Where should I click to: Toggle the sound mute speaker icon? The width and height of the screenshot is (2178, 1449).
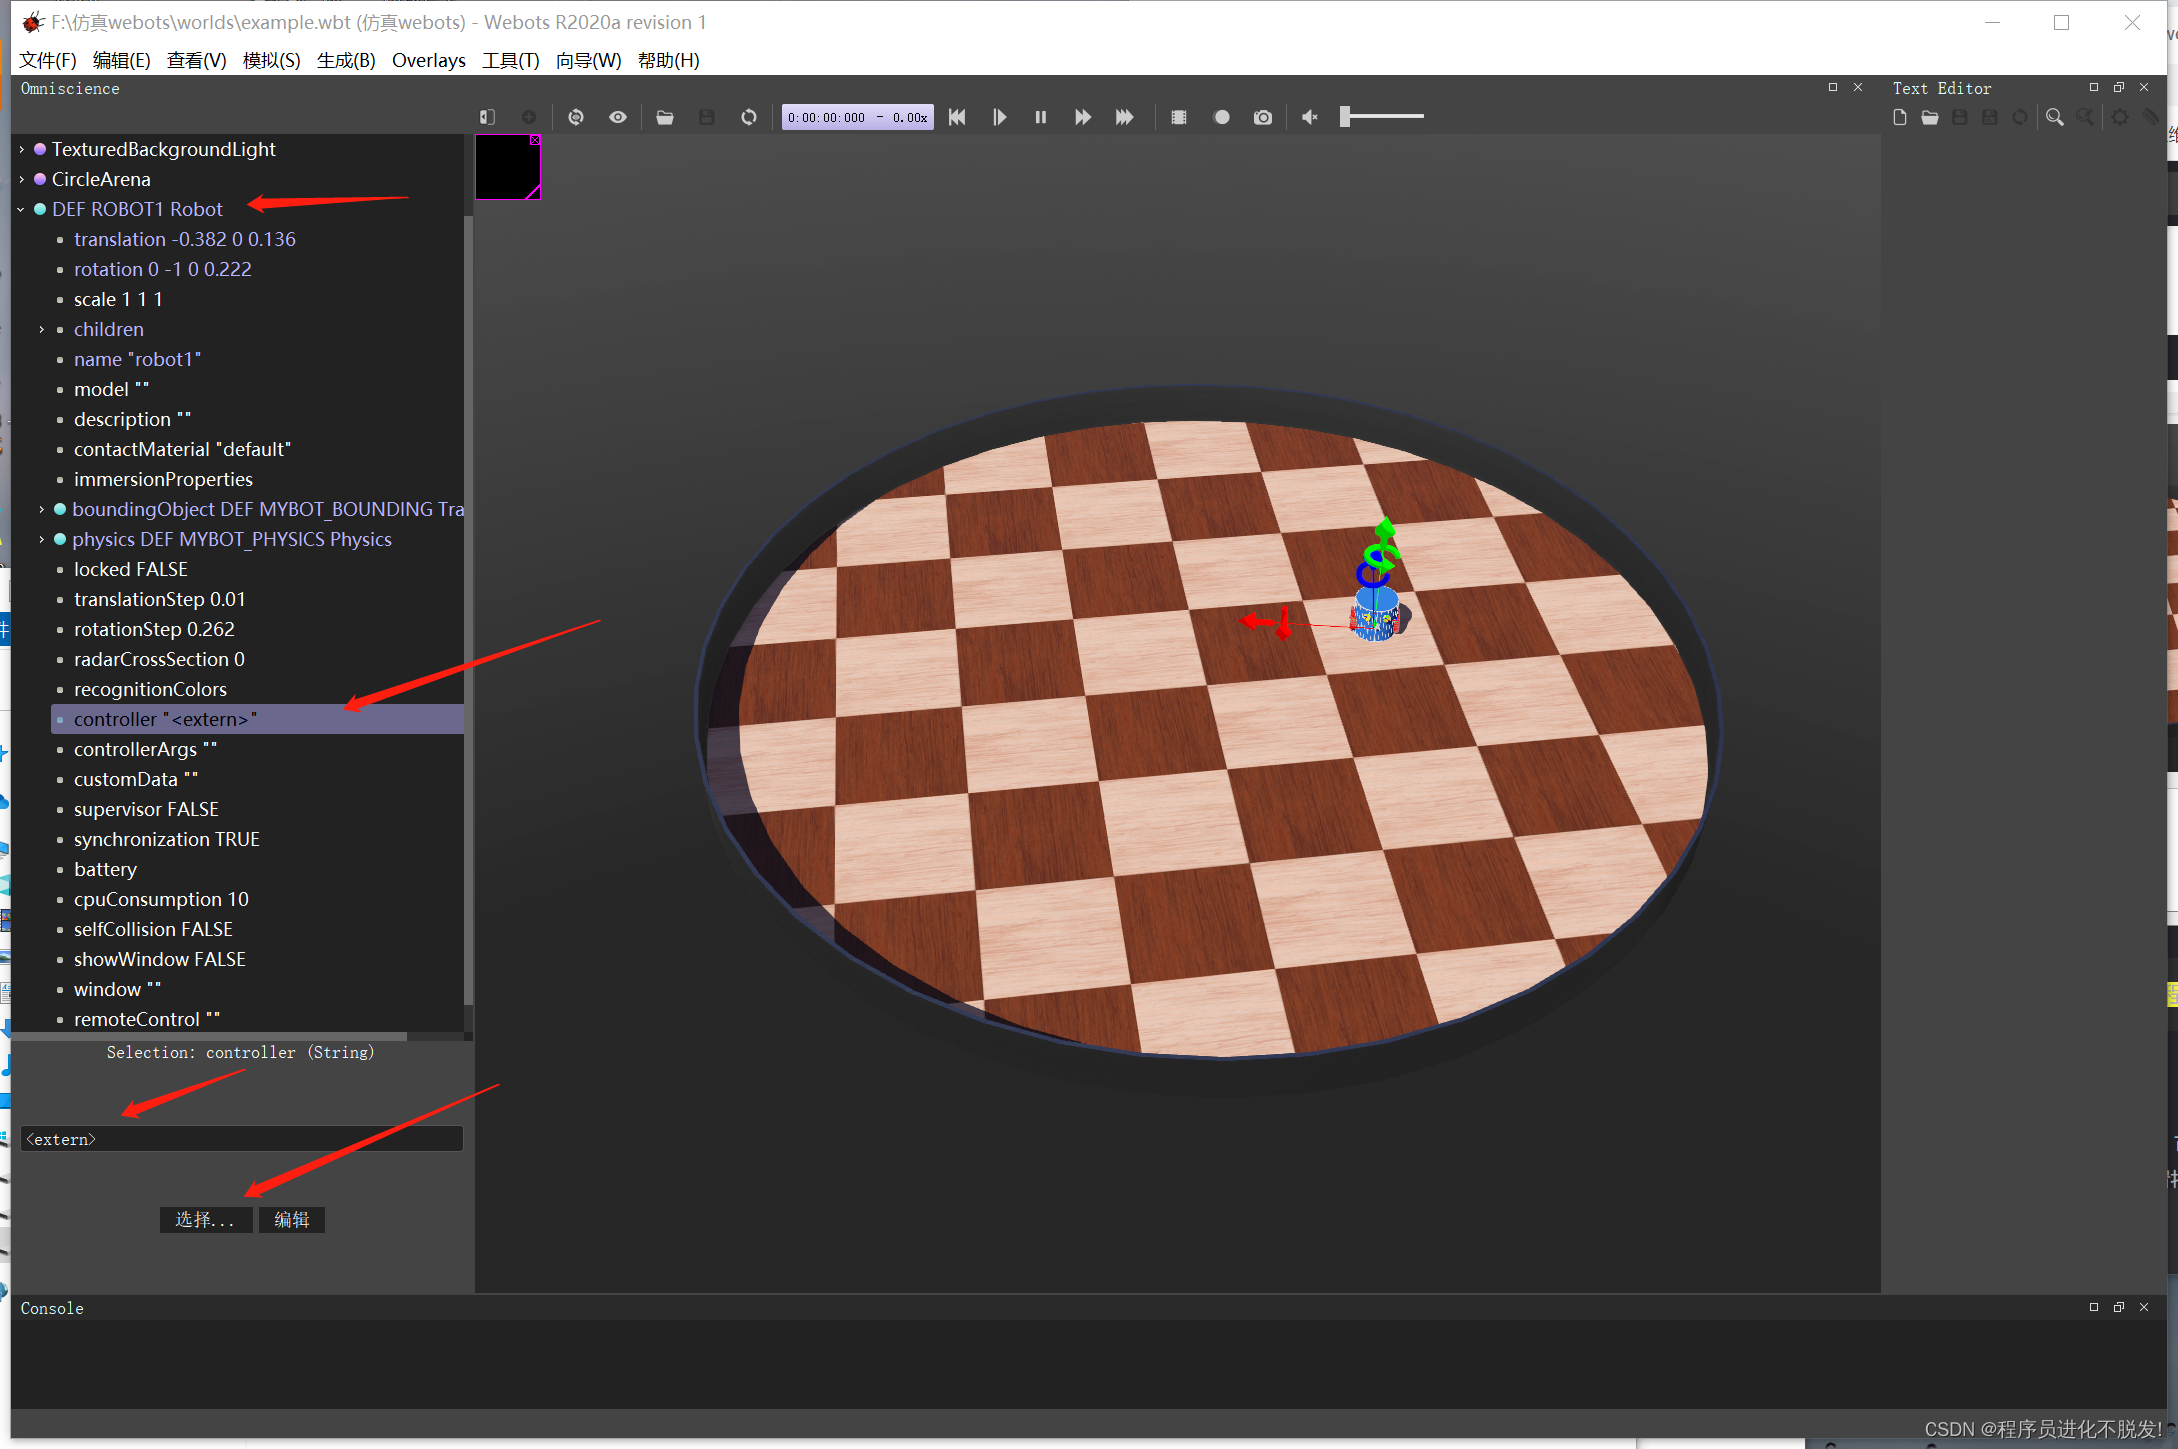1309,117
